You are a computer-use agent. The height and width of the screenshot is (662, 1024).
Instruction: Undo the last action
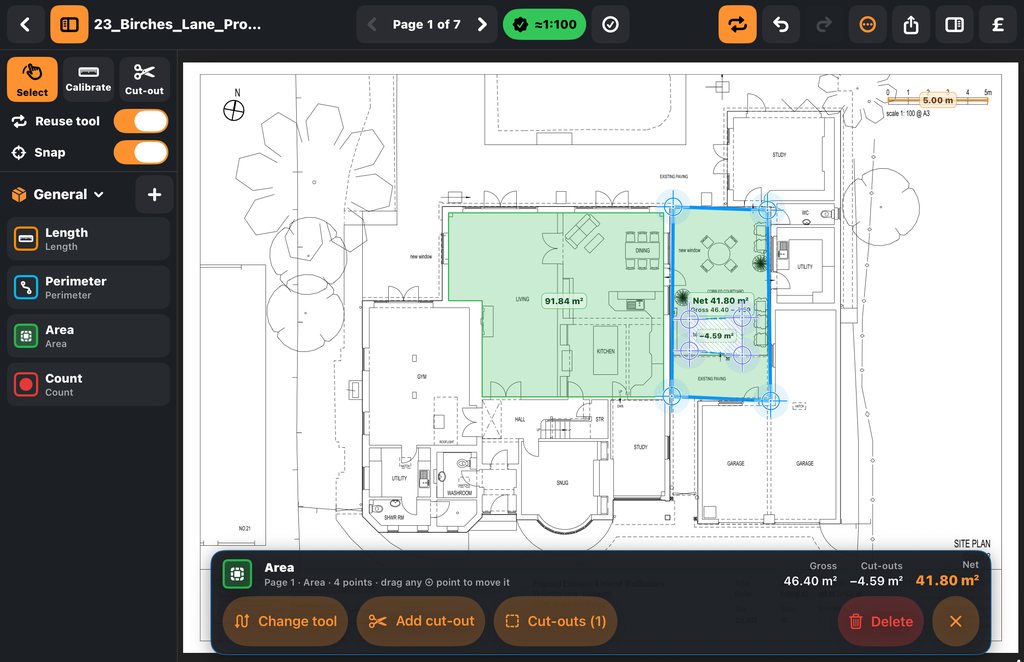pyautogui.click(x=780, y=25)
